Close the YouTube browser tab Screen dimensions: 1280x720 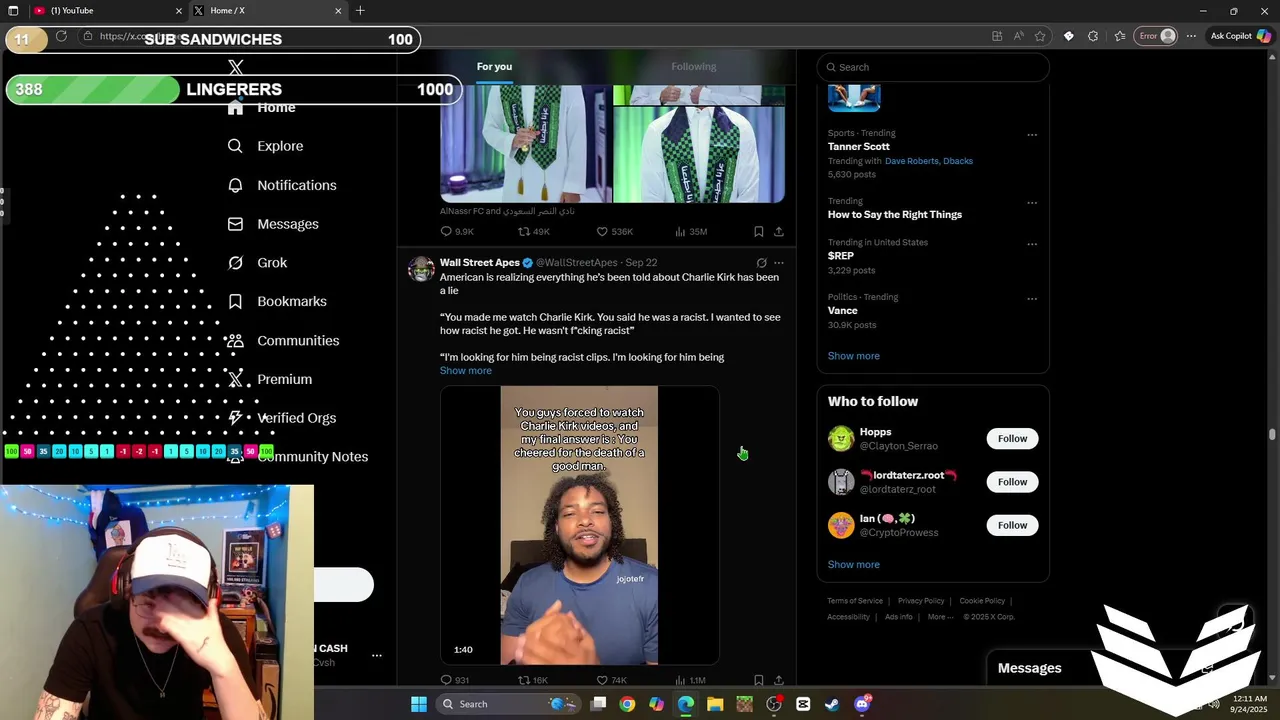[179, 11]
